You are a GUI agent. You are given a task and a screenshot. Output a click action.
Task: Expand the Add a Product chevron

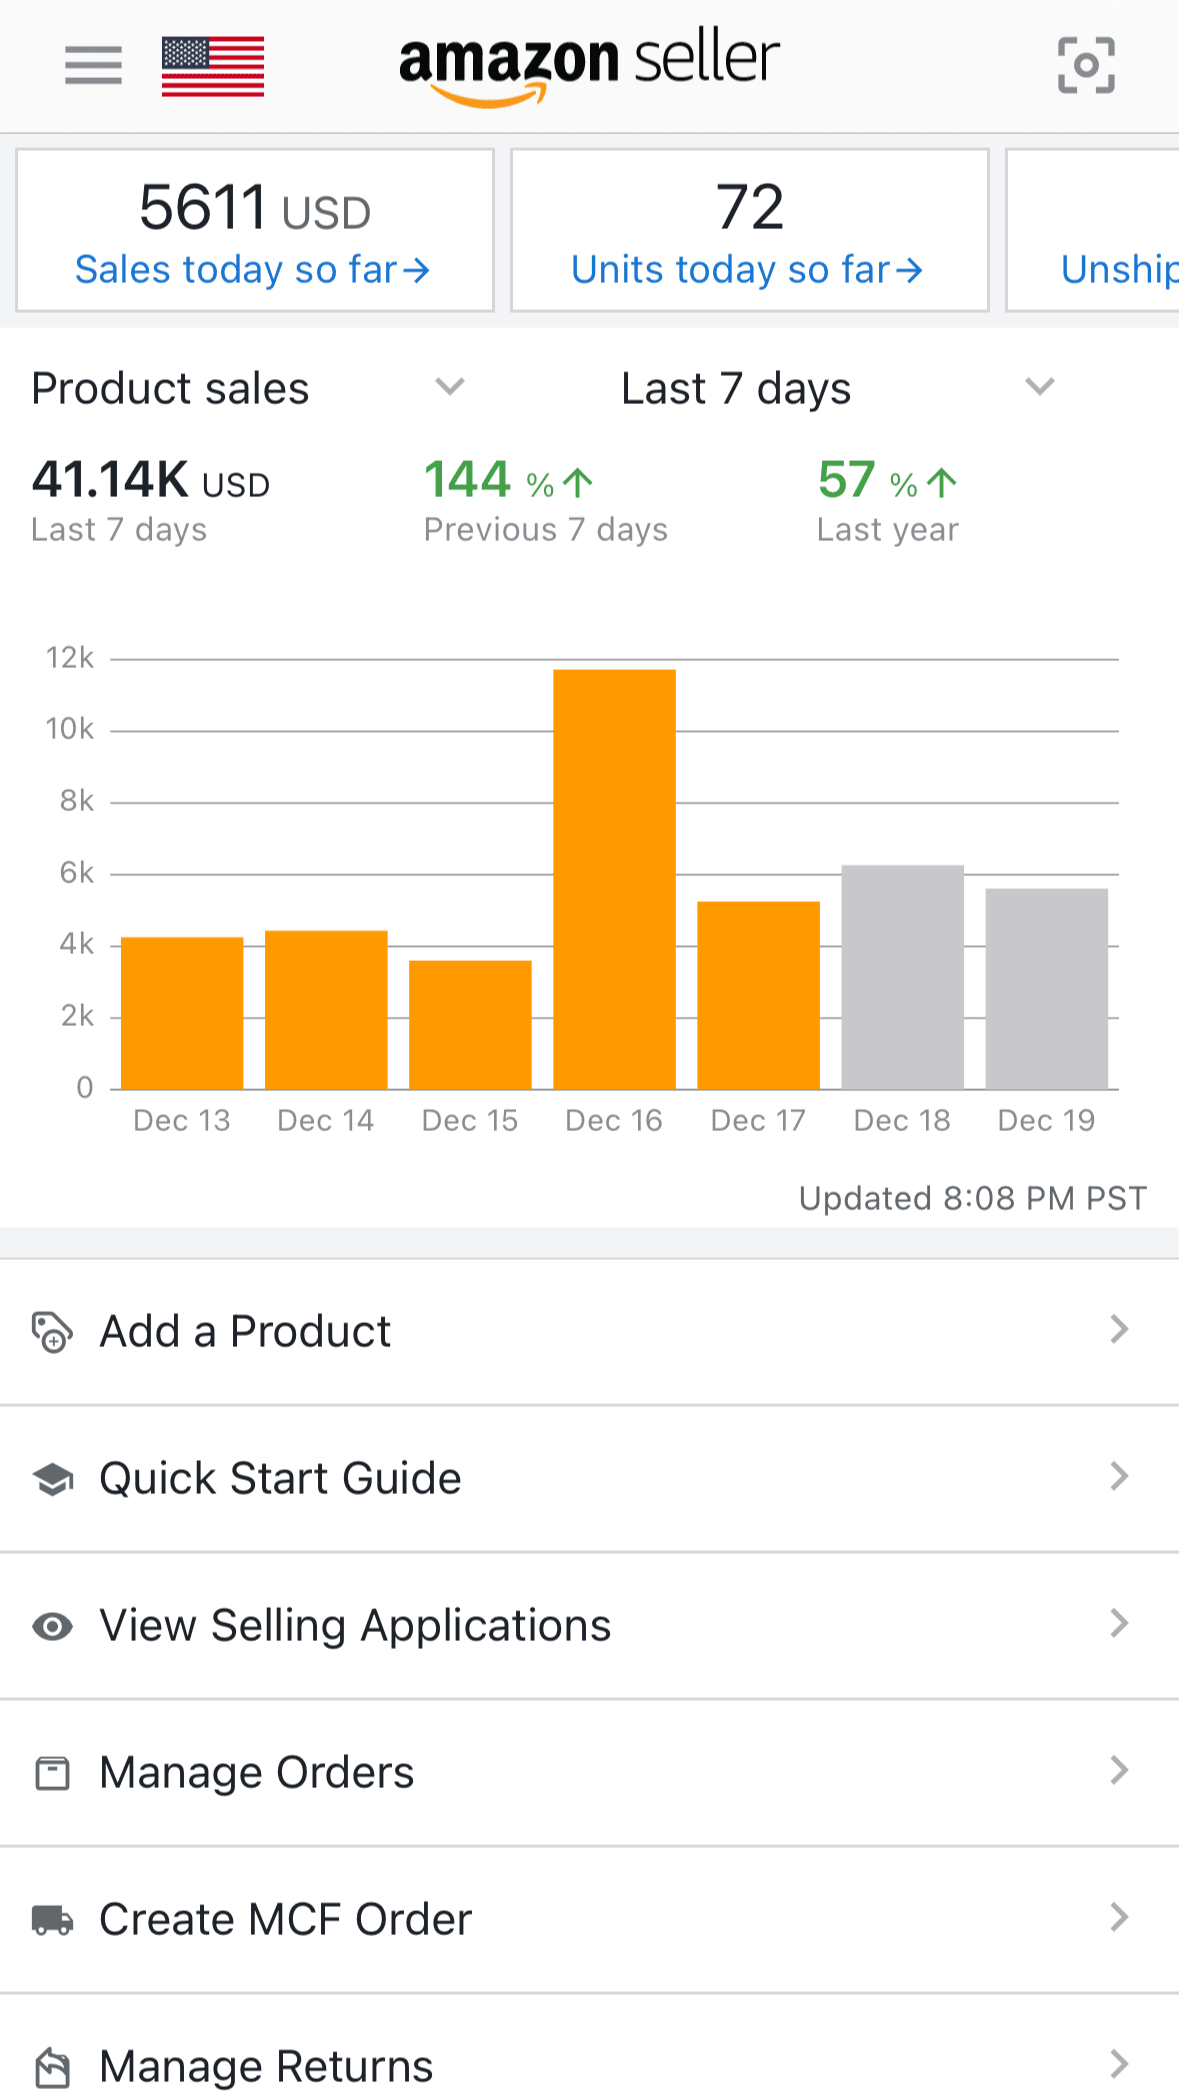[1119, 1330]
